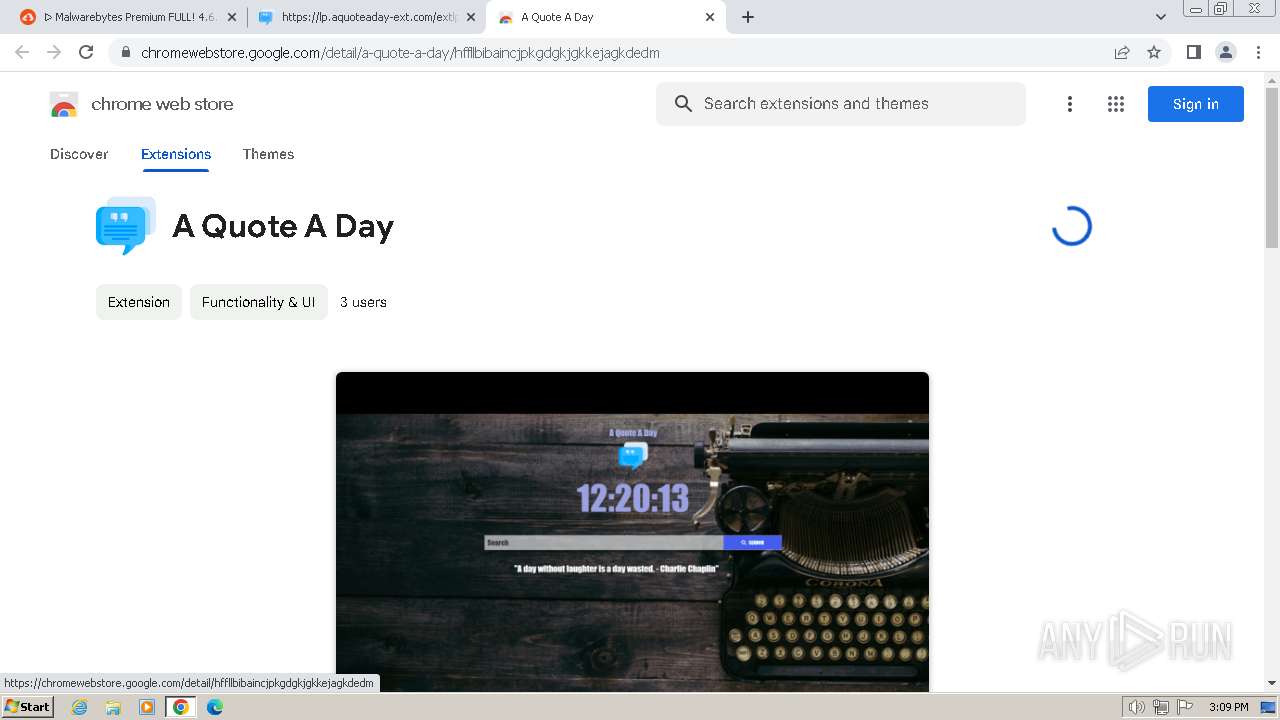Select the A Quote A Day tab
Image resolution: width=1280 pixels, height=720 pixels.
tap(605, 17)
